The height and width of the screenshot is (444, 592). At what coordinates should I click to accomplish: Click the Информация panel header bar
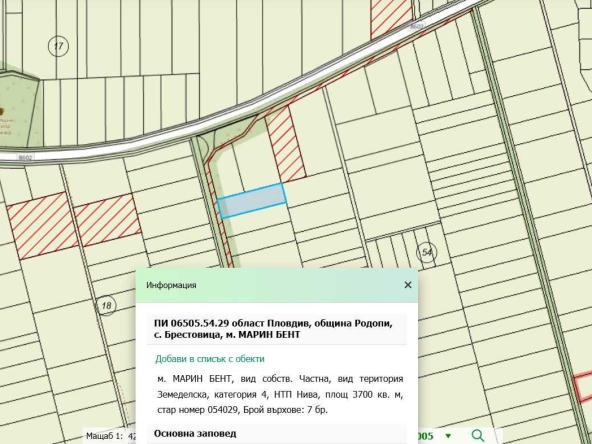276,285
